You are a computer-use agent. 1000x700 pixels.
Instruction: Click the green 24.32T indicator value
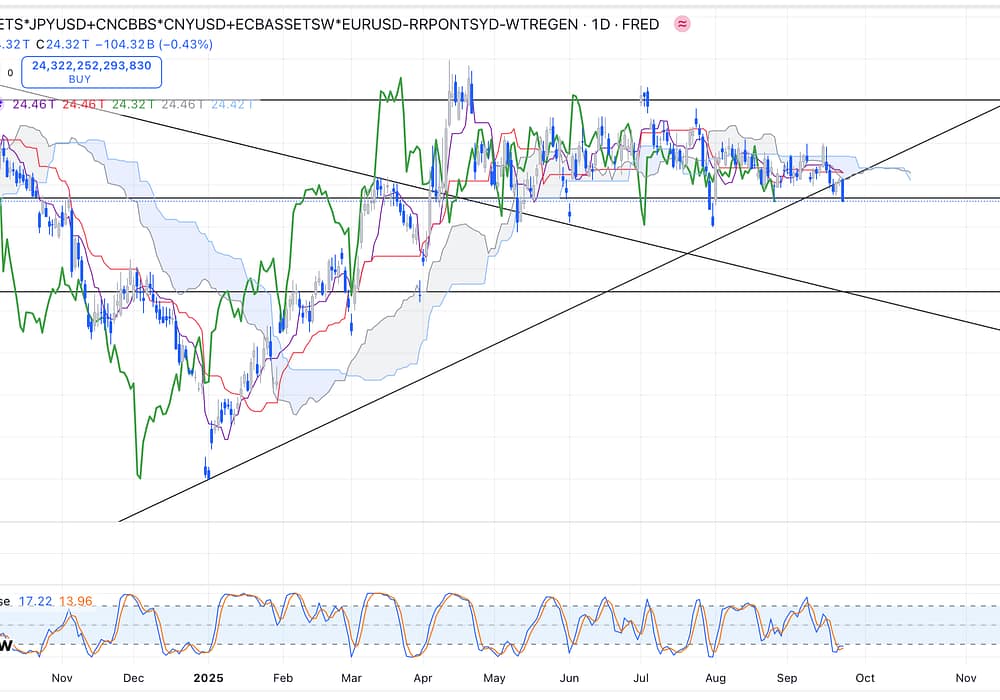click(132, 103)
